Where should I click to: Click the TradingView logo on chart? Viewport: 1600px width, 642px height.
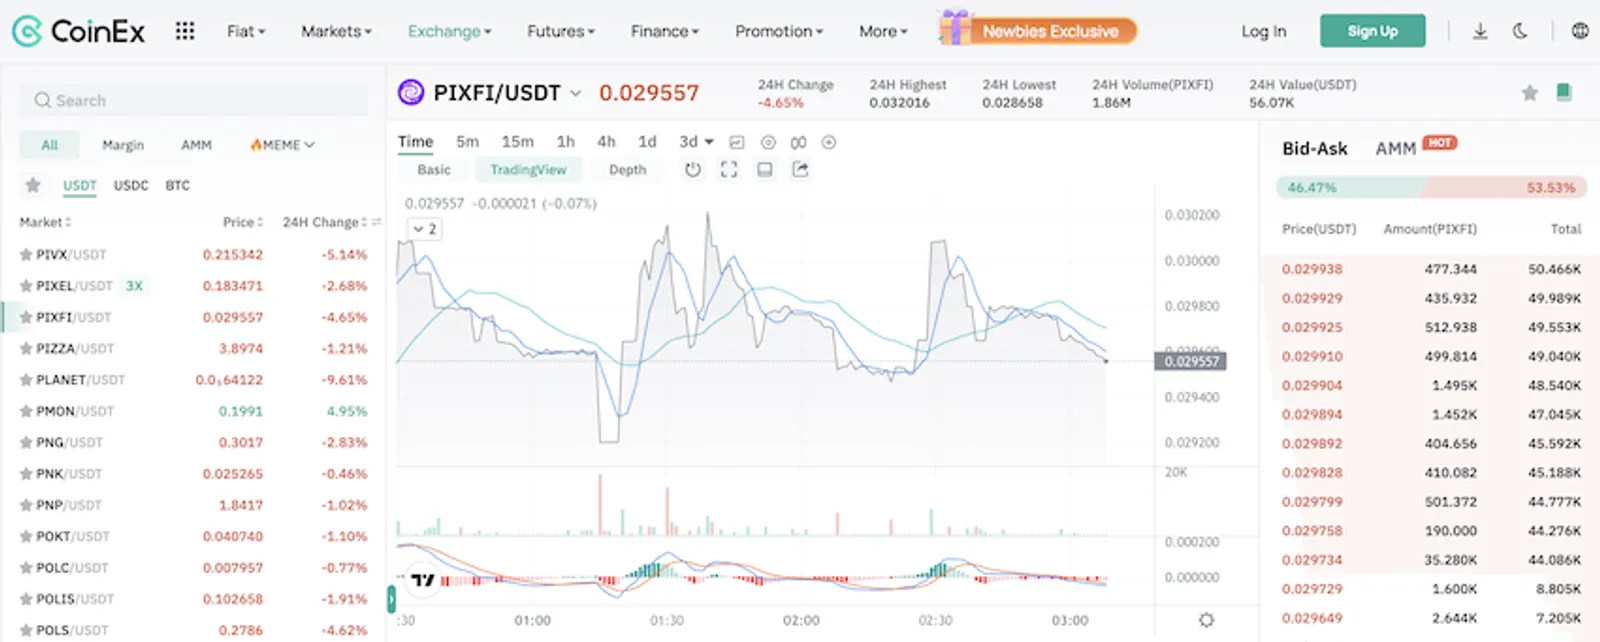pyautogui.click(x=423, y=579)
